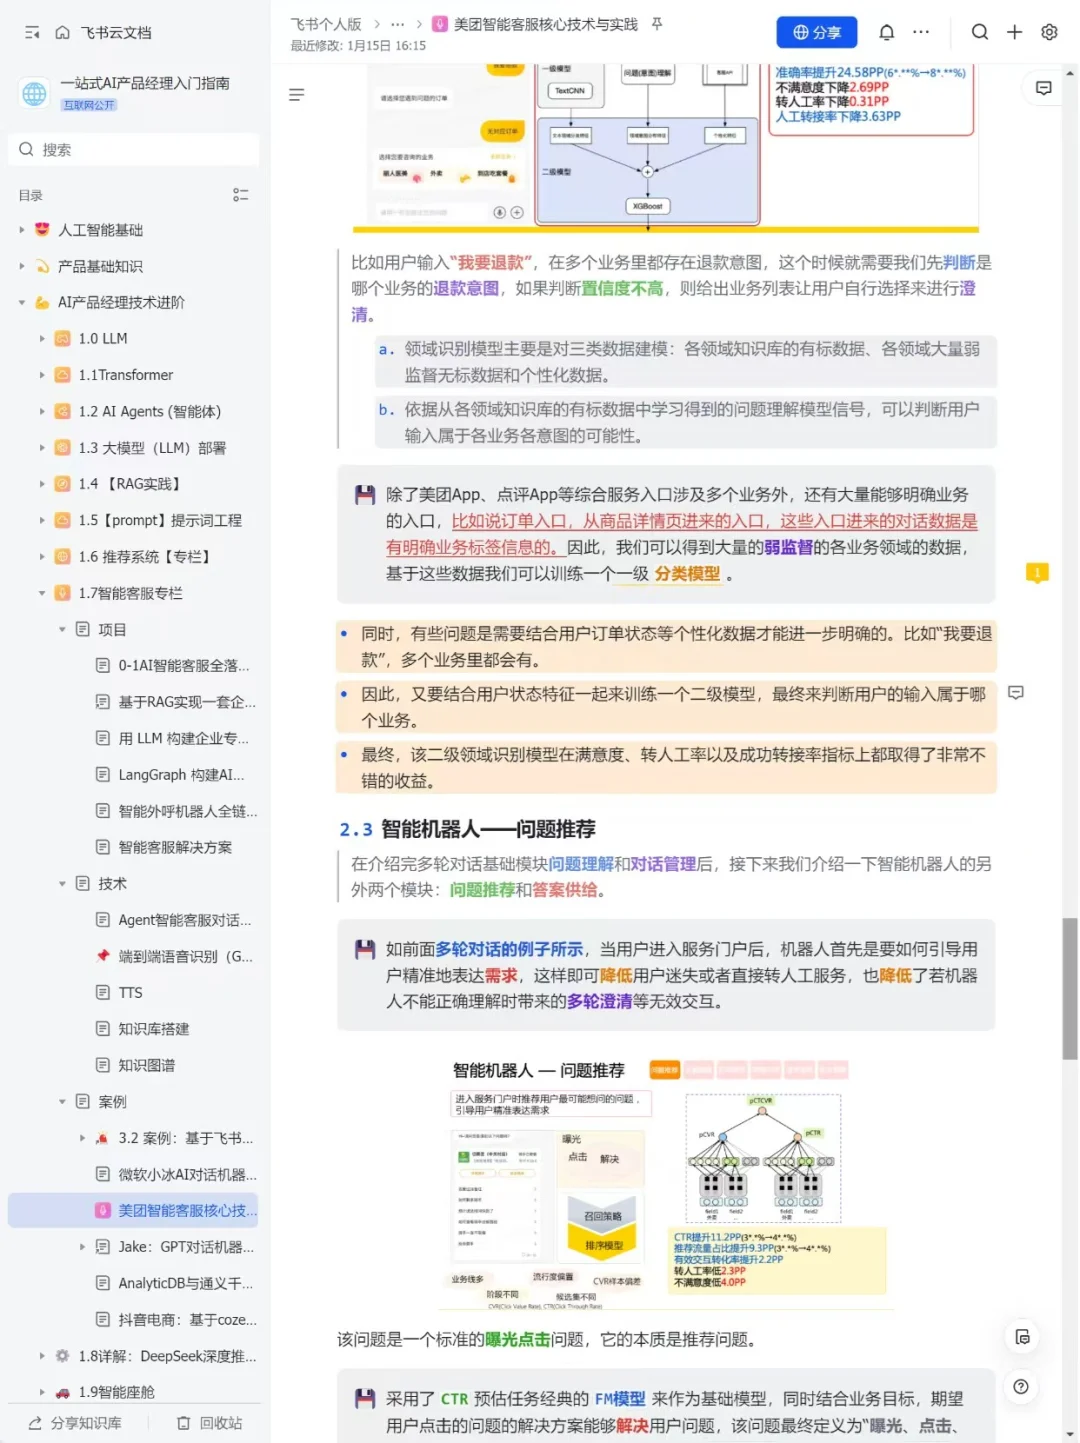Open 分享知识库 at the bottom

75,1423
